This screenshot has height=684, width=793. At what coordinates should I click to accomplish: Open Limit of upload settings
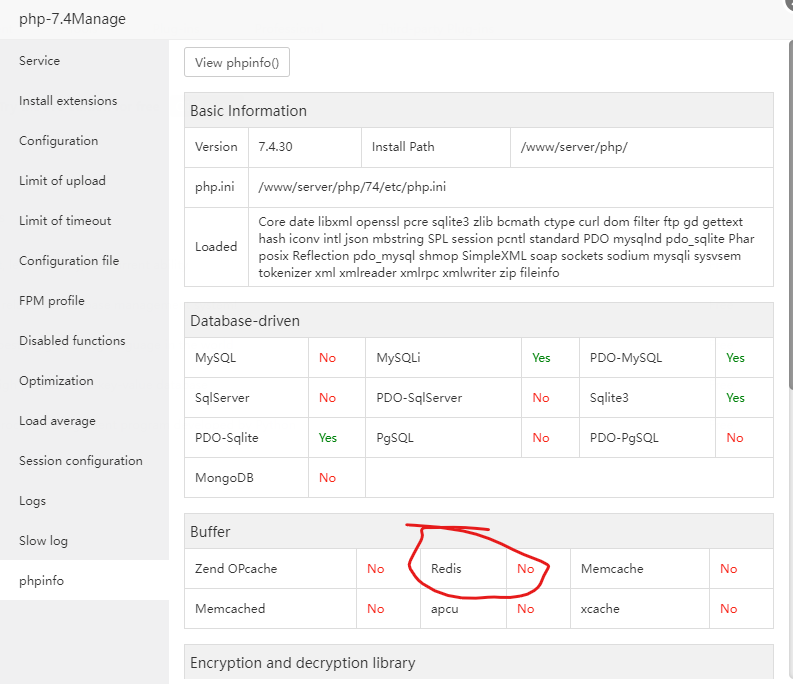[62, 181]
